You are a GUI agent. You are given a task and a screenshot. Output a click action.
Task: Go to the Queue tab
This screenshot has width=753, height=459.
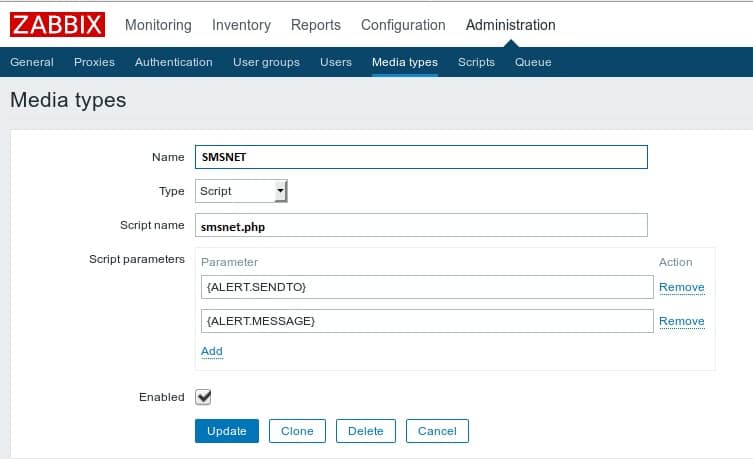click(x=533, y=62)
